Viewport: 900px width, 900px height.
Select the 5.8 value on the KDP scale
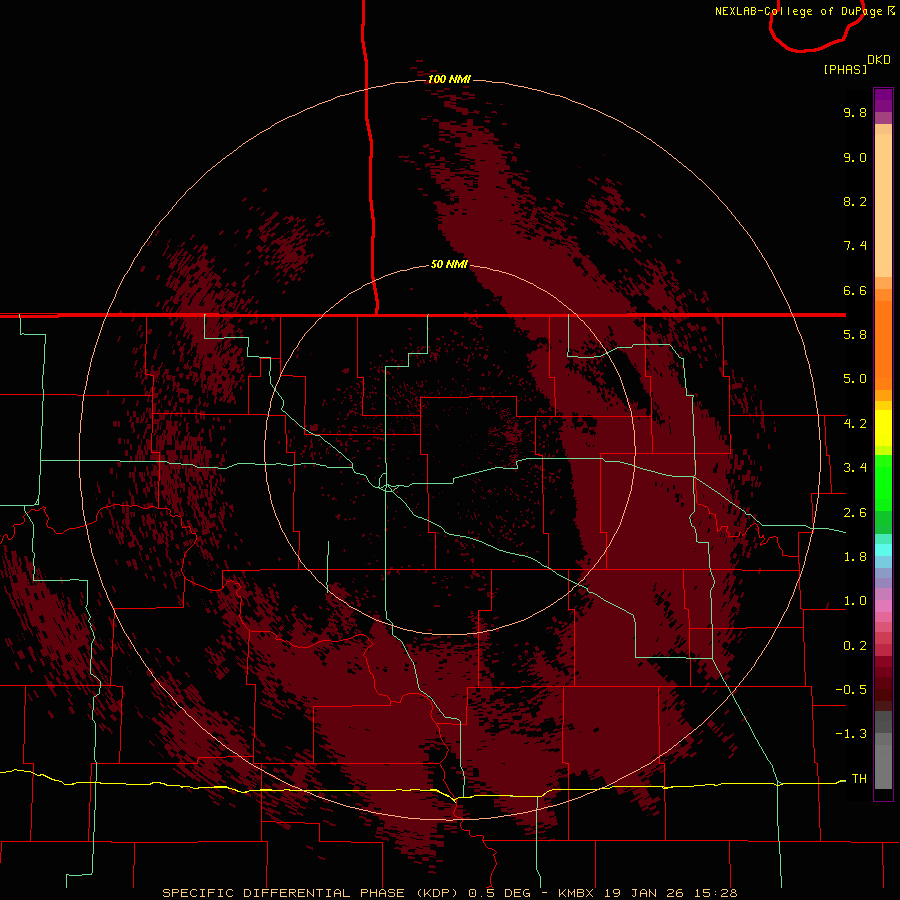pyautogui.click(x=855, y=335)
